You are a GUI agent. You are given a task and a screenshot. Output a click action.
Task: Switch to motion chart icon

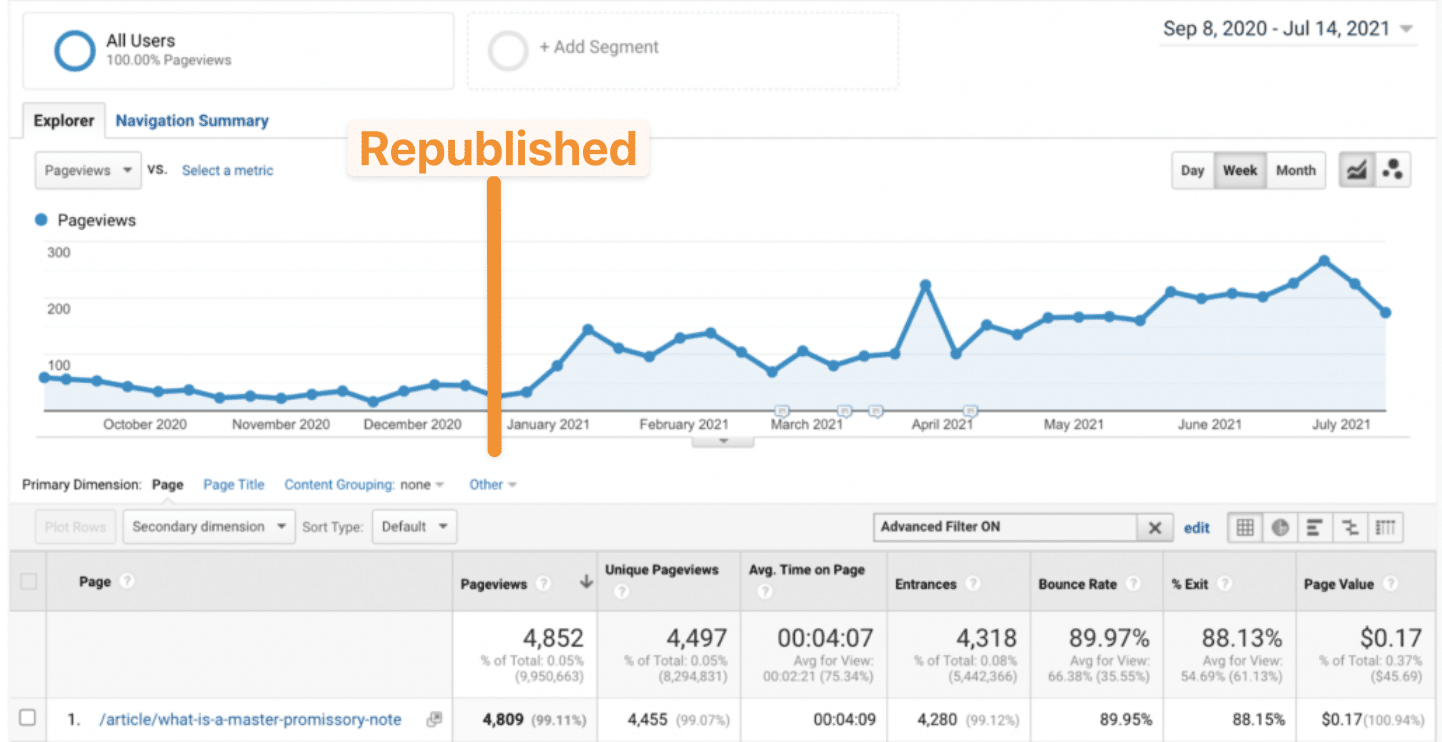tap(1391, 170)
